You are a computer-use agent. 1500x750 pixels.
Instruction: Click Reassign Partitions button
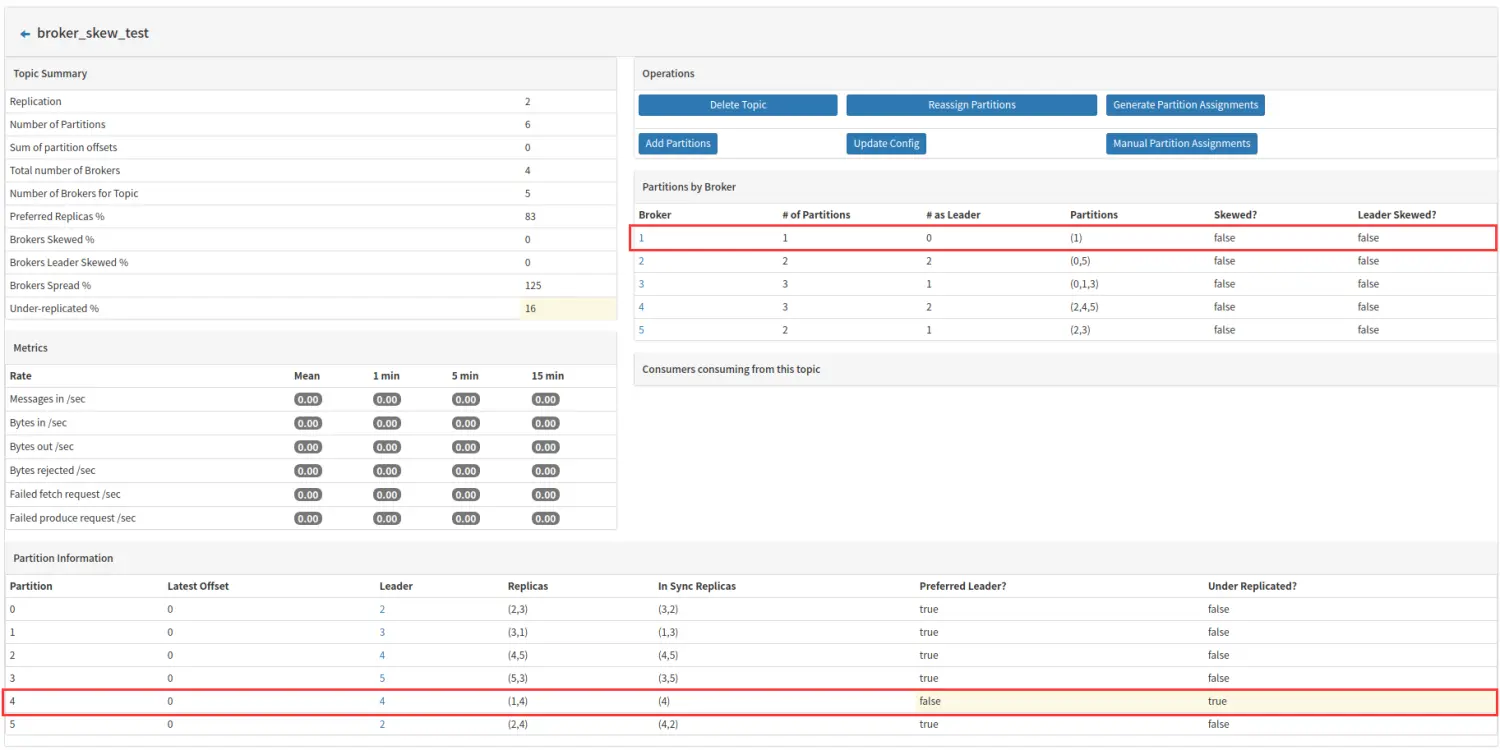(971, 105)
